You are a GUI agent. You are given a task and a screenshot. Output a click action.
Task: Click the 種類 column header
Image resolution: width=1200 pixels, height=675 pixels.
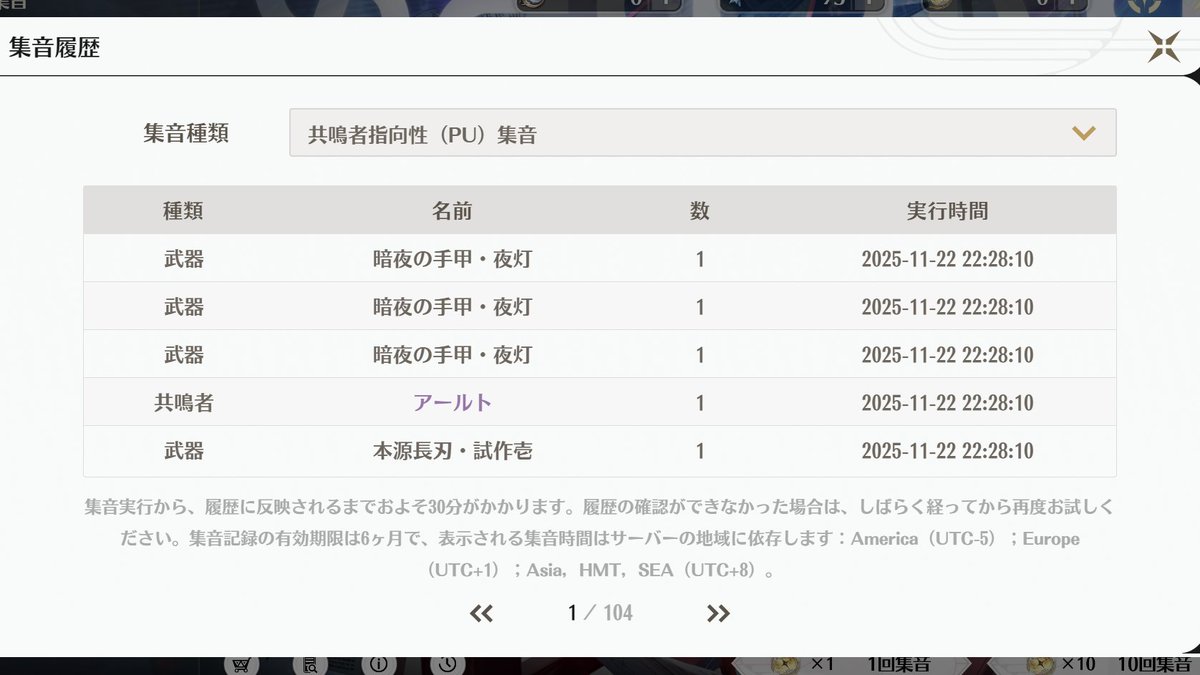point(183,211)
